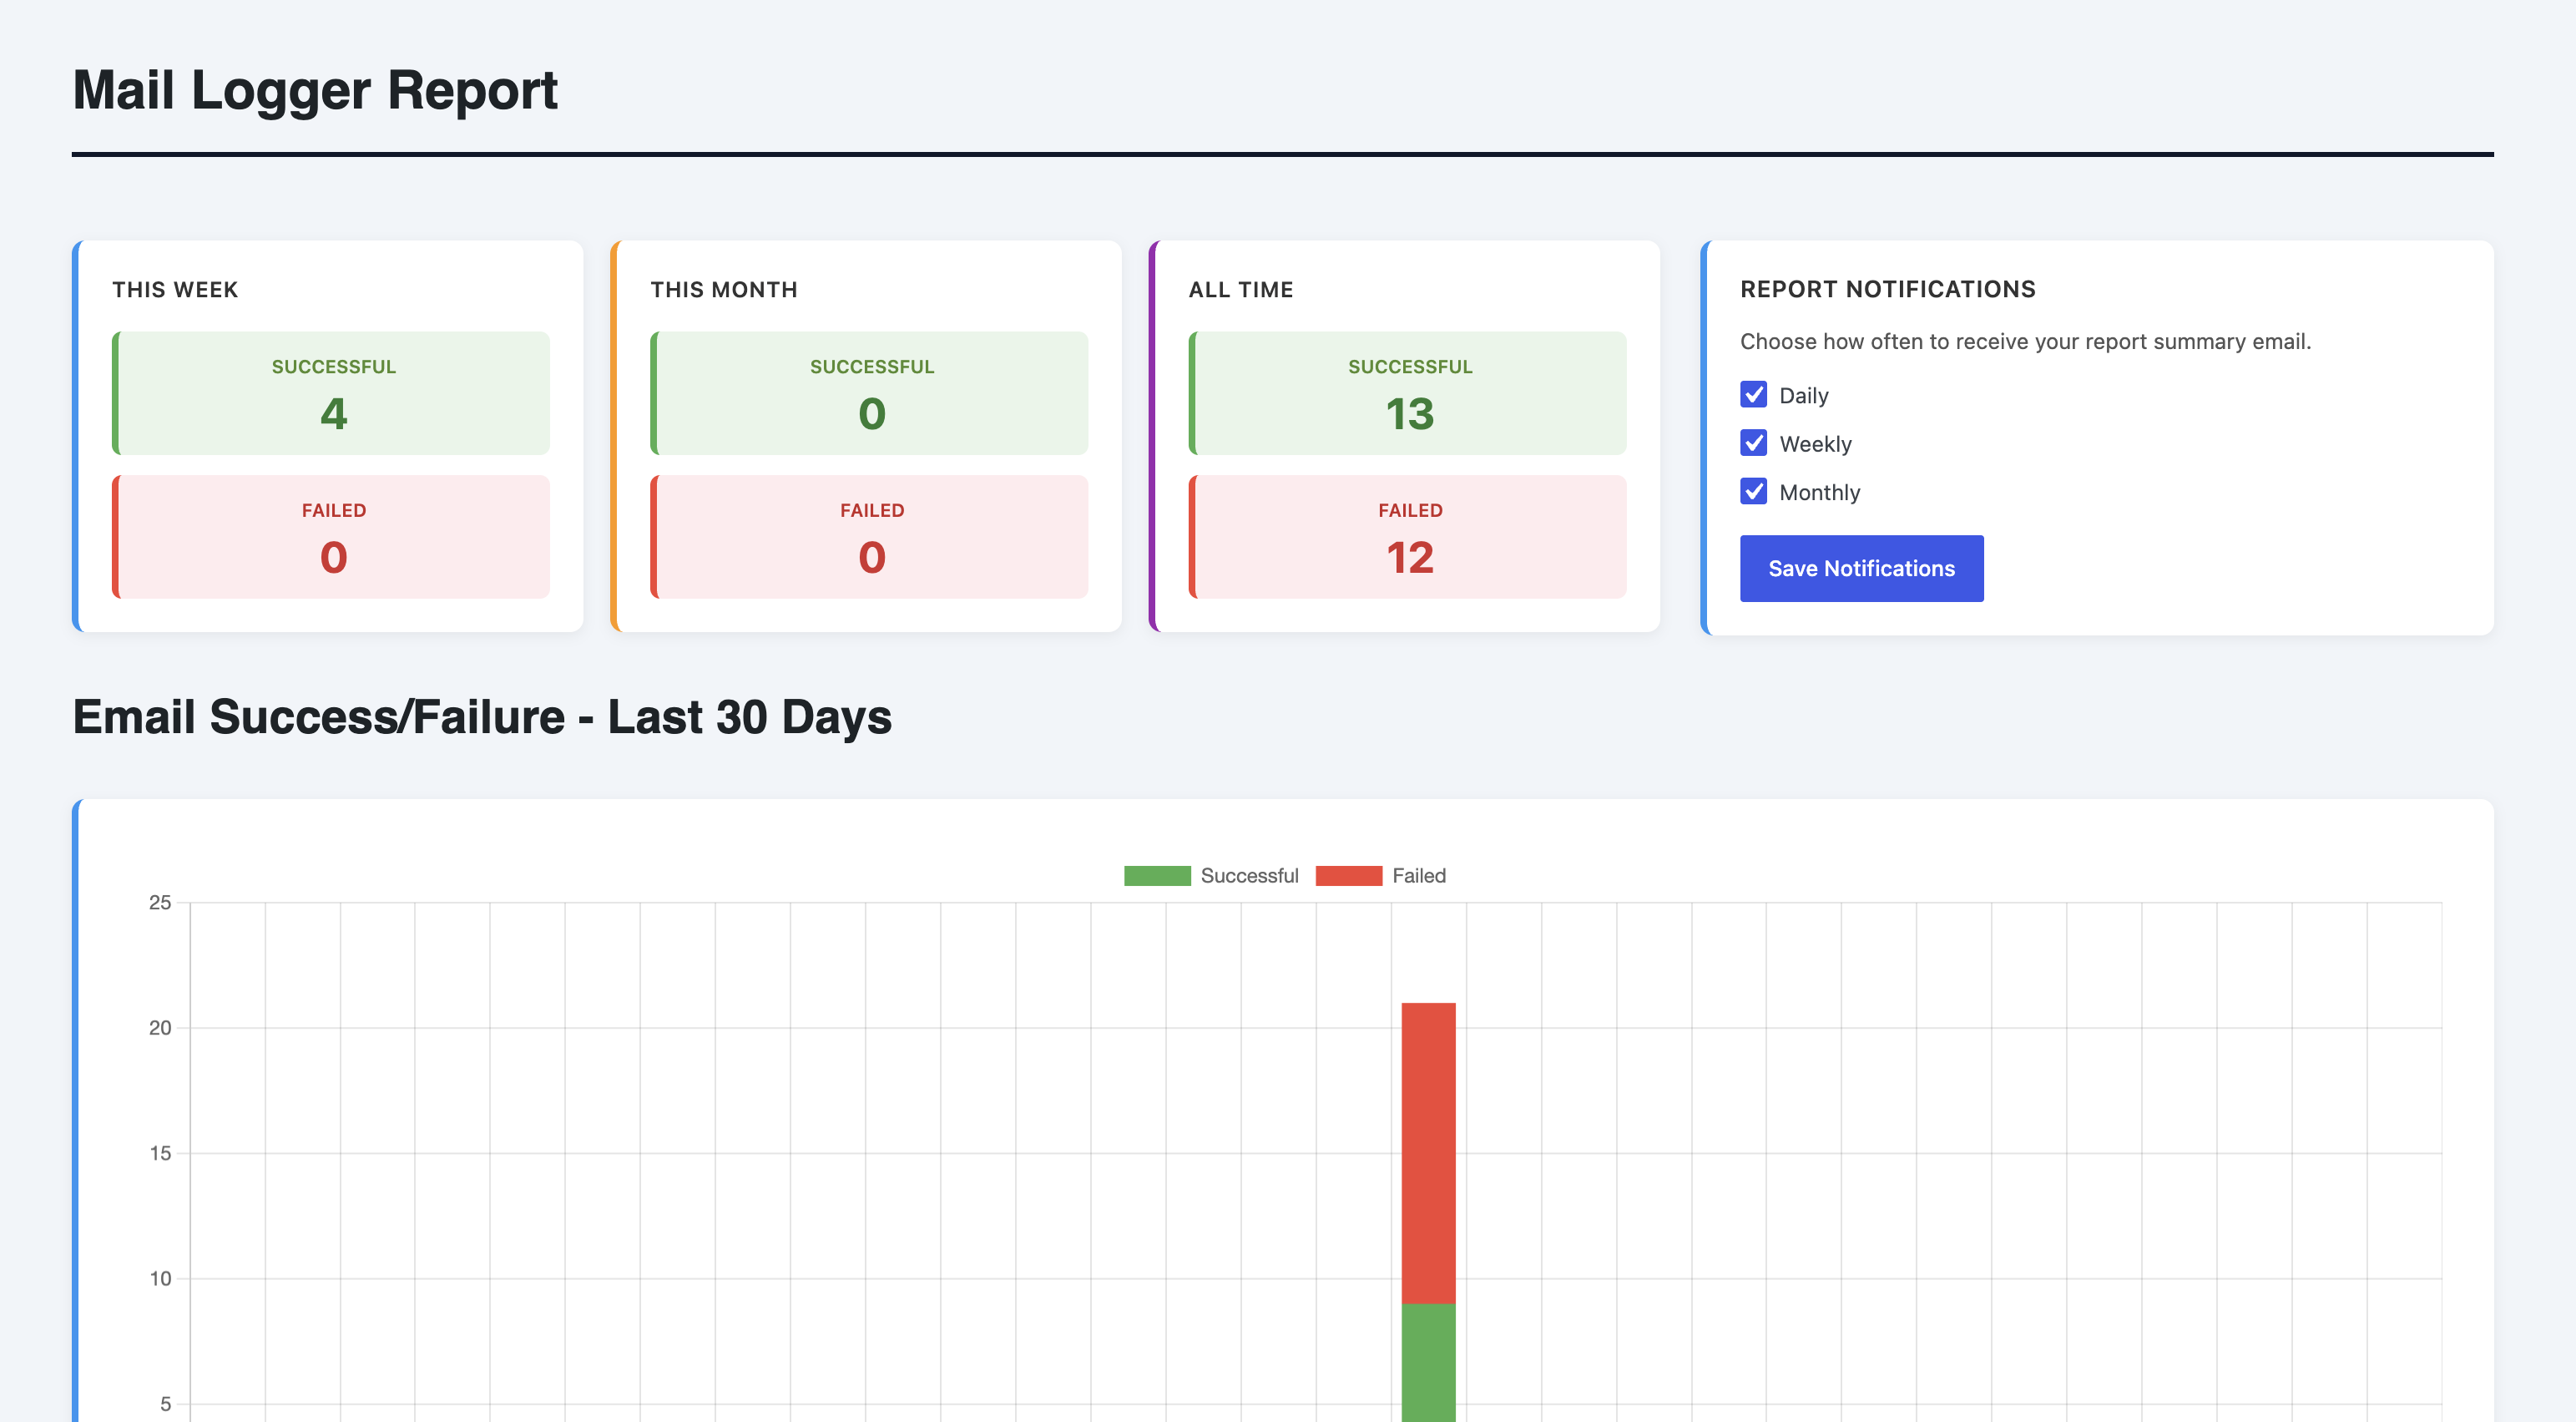The height and width of the screenshot is (1422, 2576).
Task: Disable the Monthly notification checkbox
Action: (x=1753, y=491)
